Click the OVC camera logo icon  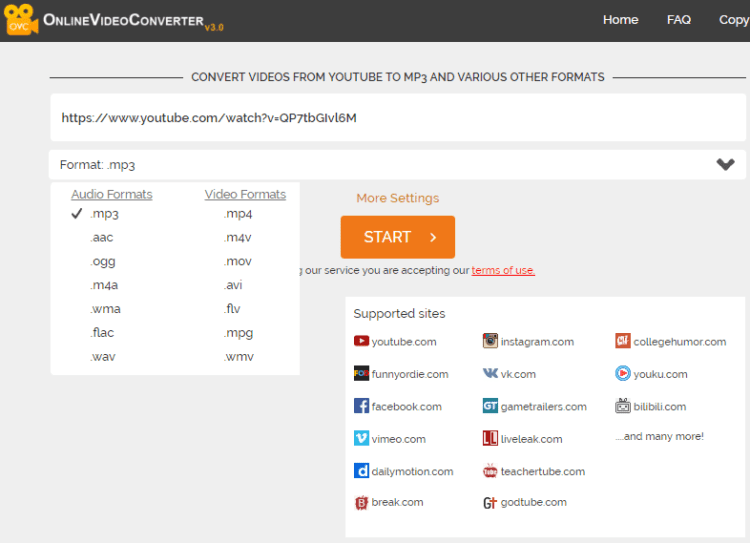21,20
